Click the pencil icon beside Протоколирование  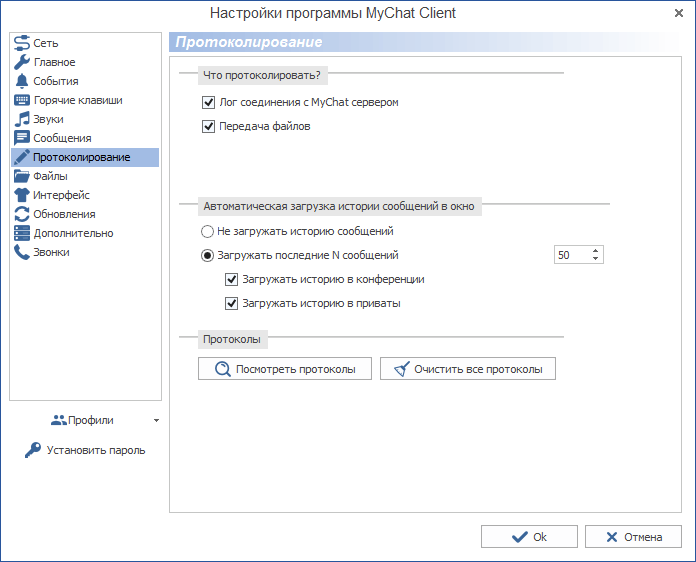point(22,157)
